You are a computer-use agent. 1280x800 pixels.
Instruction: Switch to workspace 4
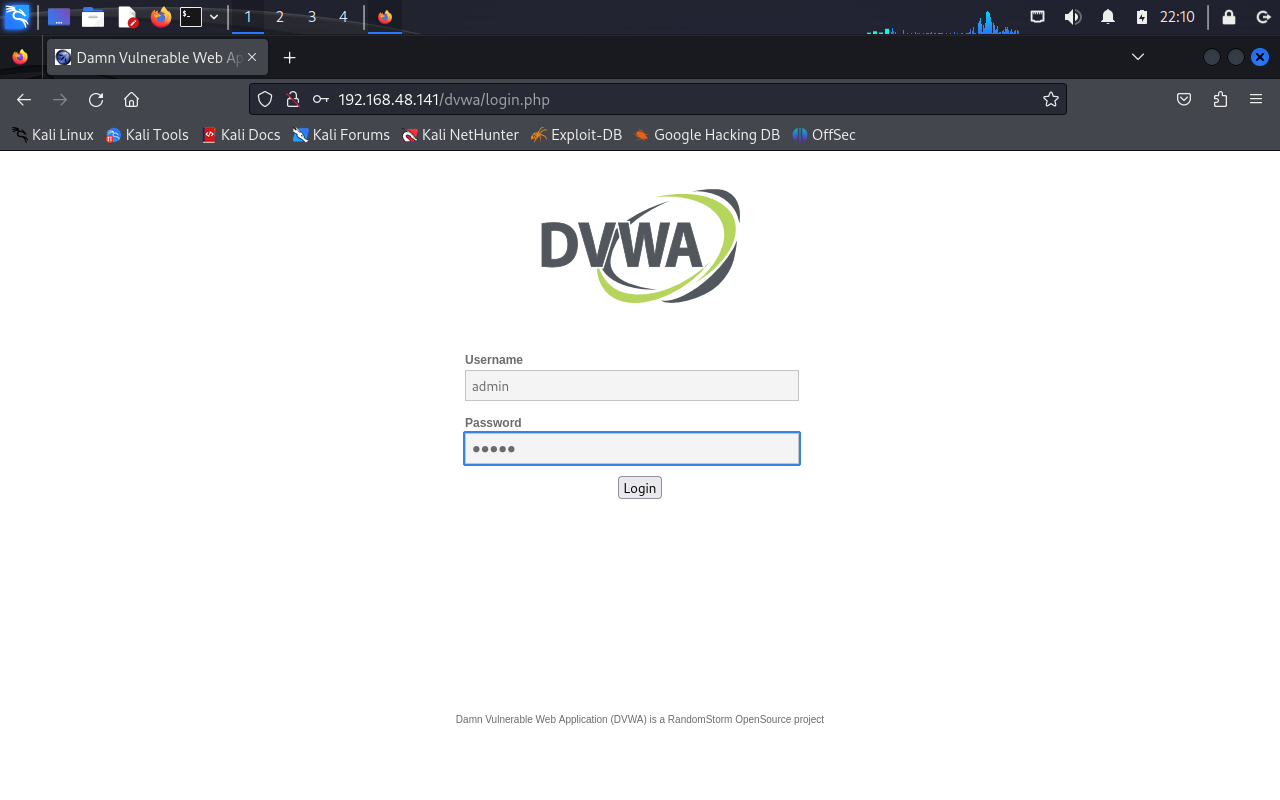pos(343,17)
